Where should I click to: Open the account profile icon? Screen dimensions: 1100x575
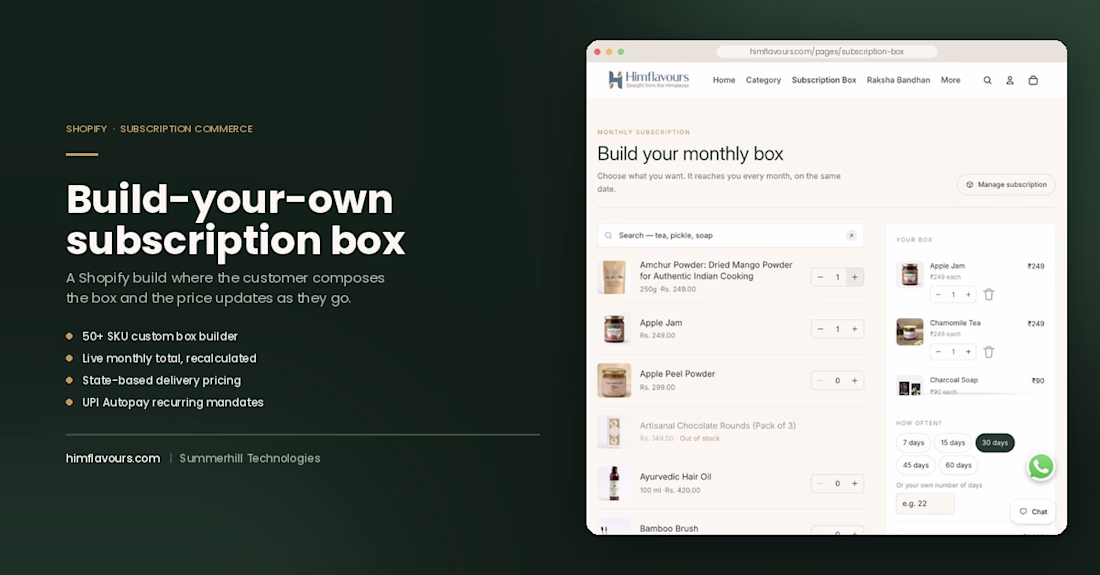(1010, 81)
